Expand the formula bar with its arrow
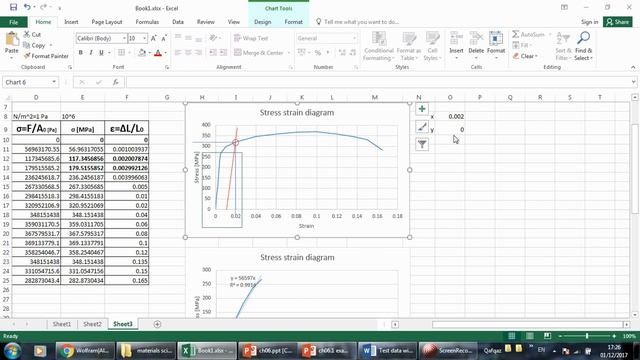 point(633,82)
